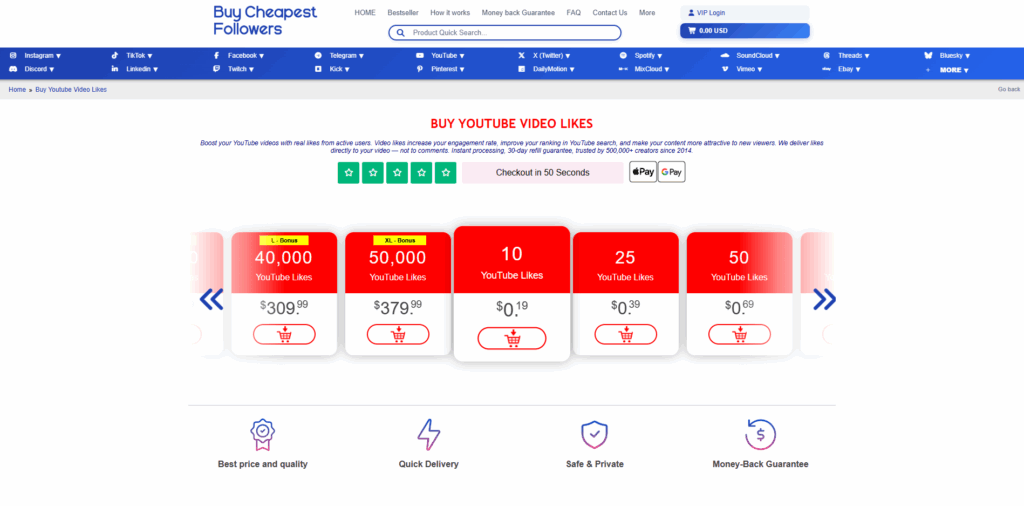
Task: Open the HOME menu item
Action: pyautogui.click(x=365, y=12)
